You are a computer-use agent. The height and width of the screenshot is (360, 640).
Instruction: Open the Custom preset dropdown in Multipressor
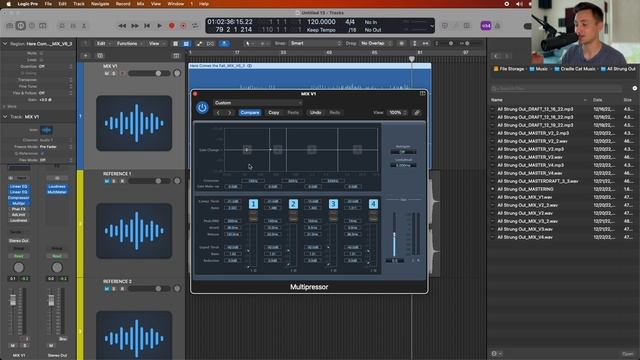[258, 103]
